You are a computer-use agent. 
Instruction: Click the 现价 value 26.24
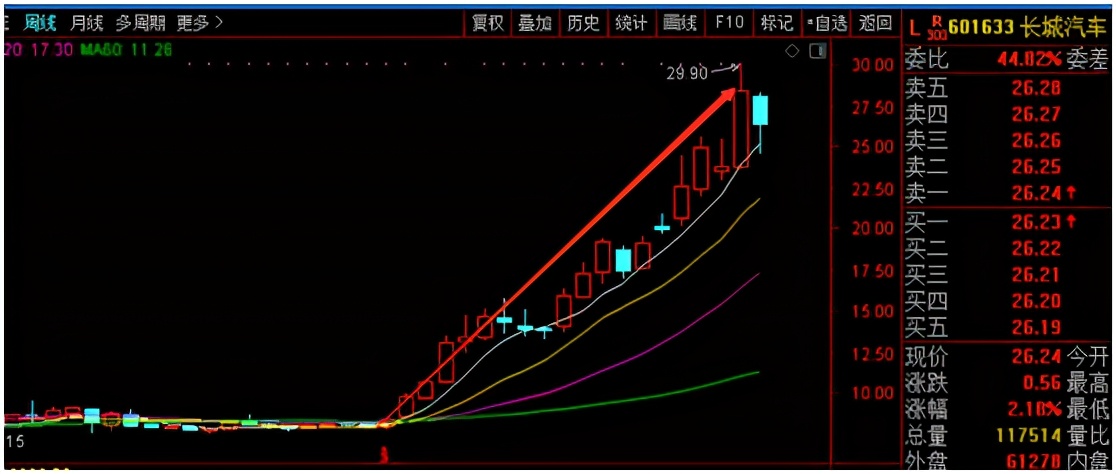coord(1037,356)
